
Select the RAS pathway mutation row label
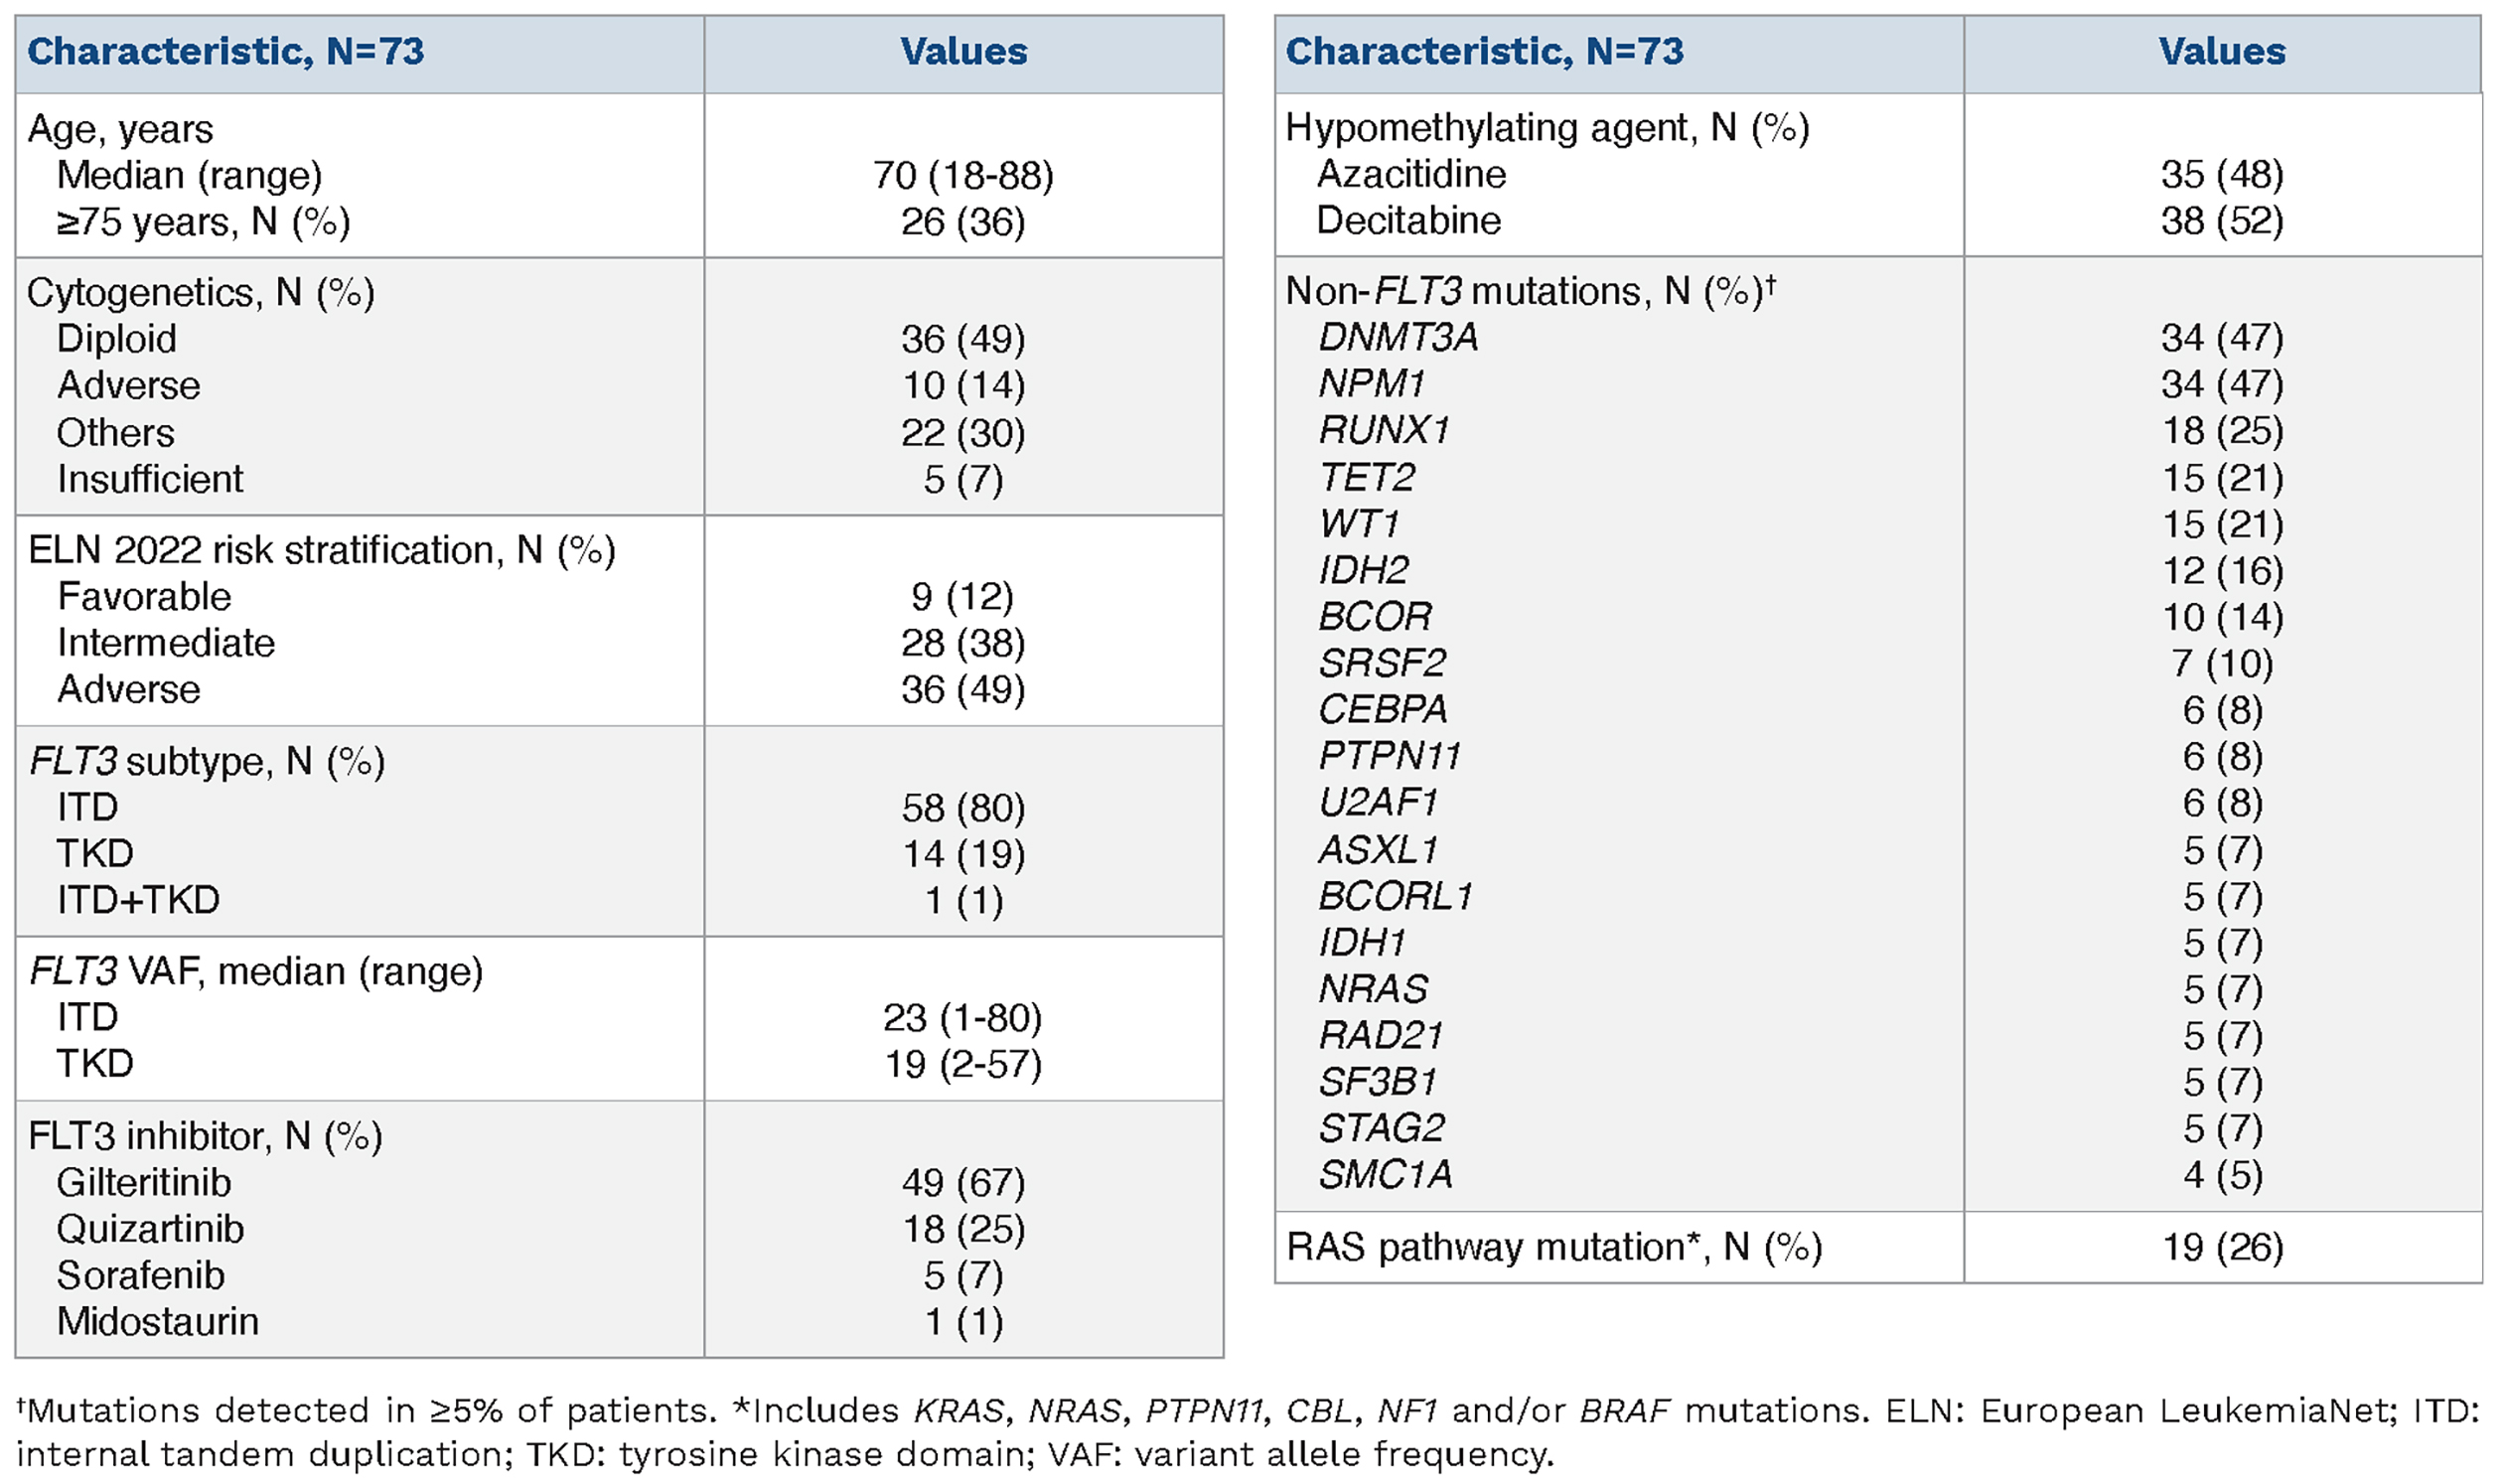coord(1554,1247)
